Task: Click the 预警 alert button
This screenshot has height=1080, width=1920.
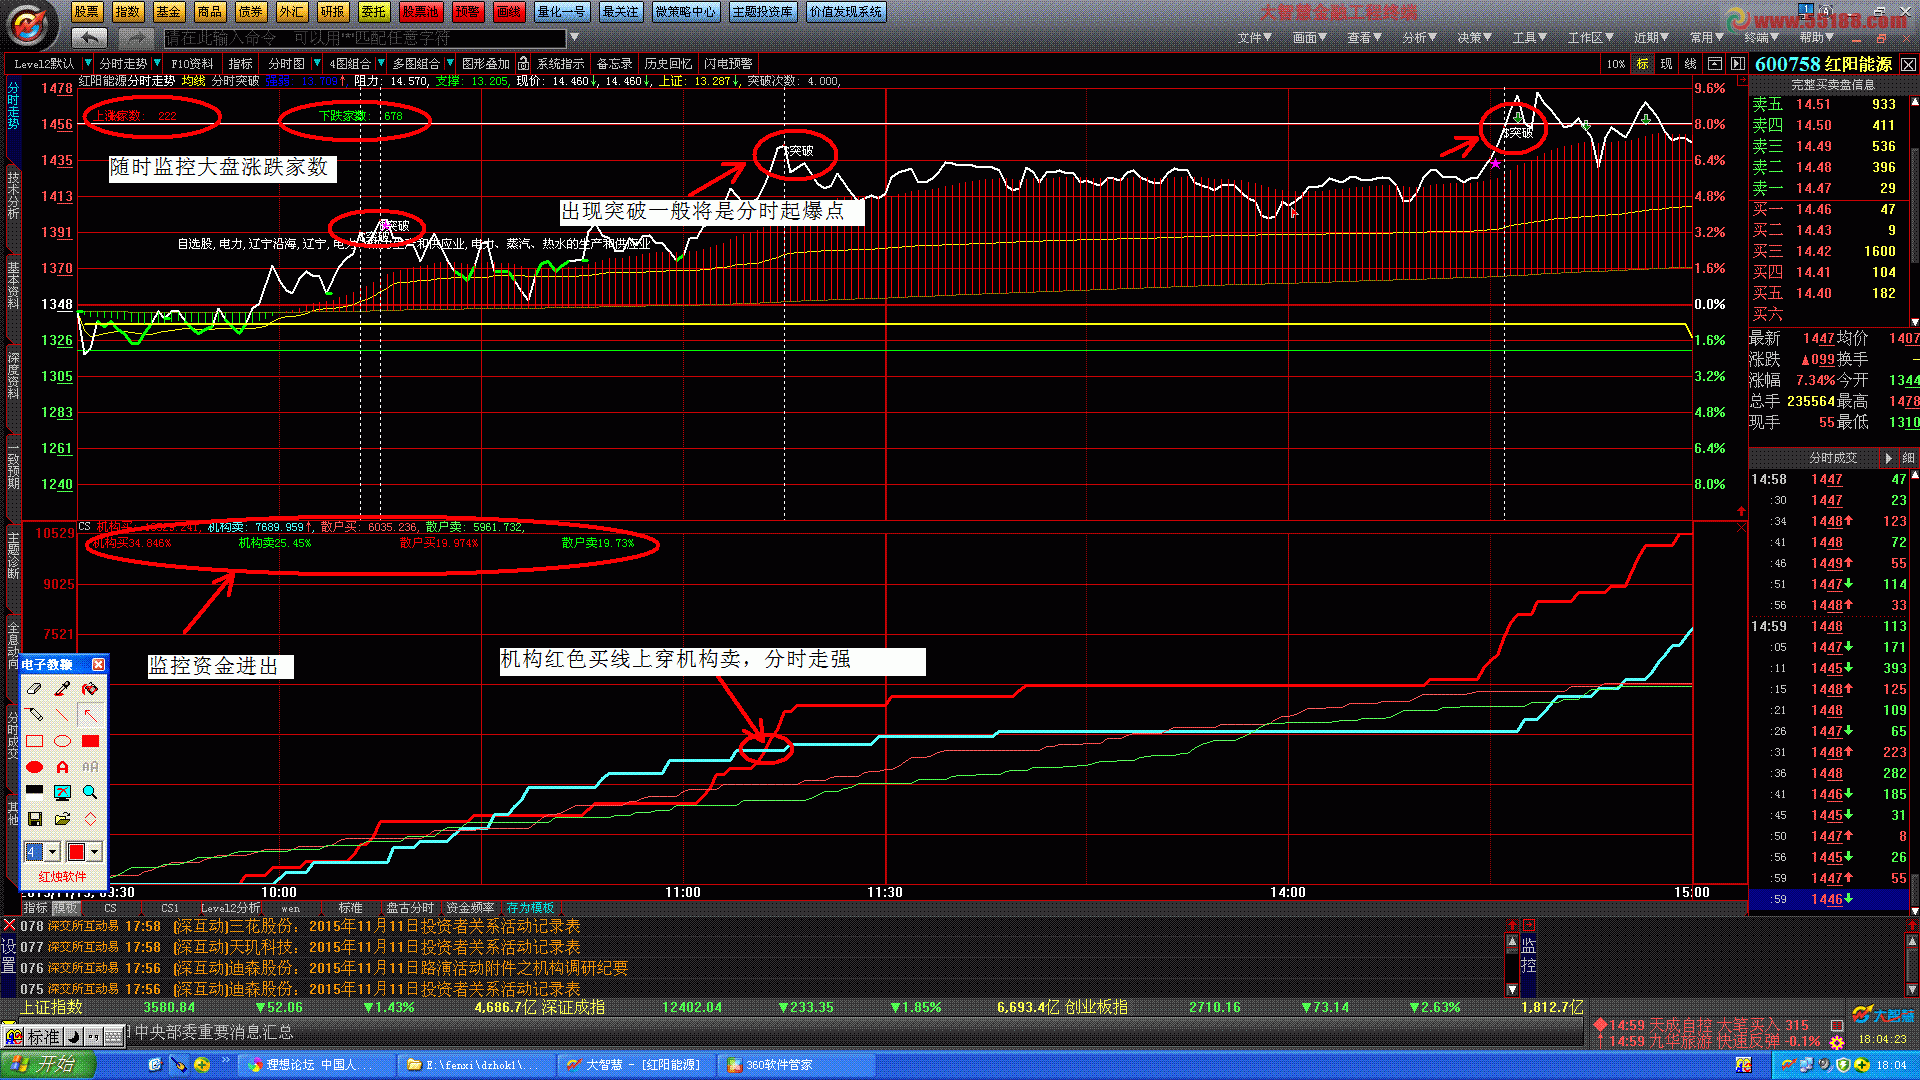Action: coord(467,12)
